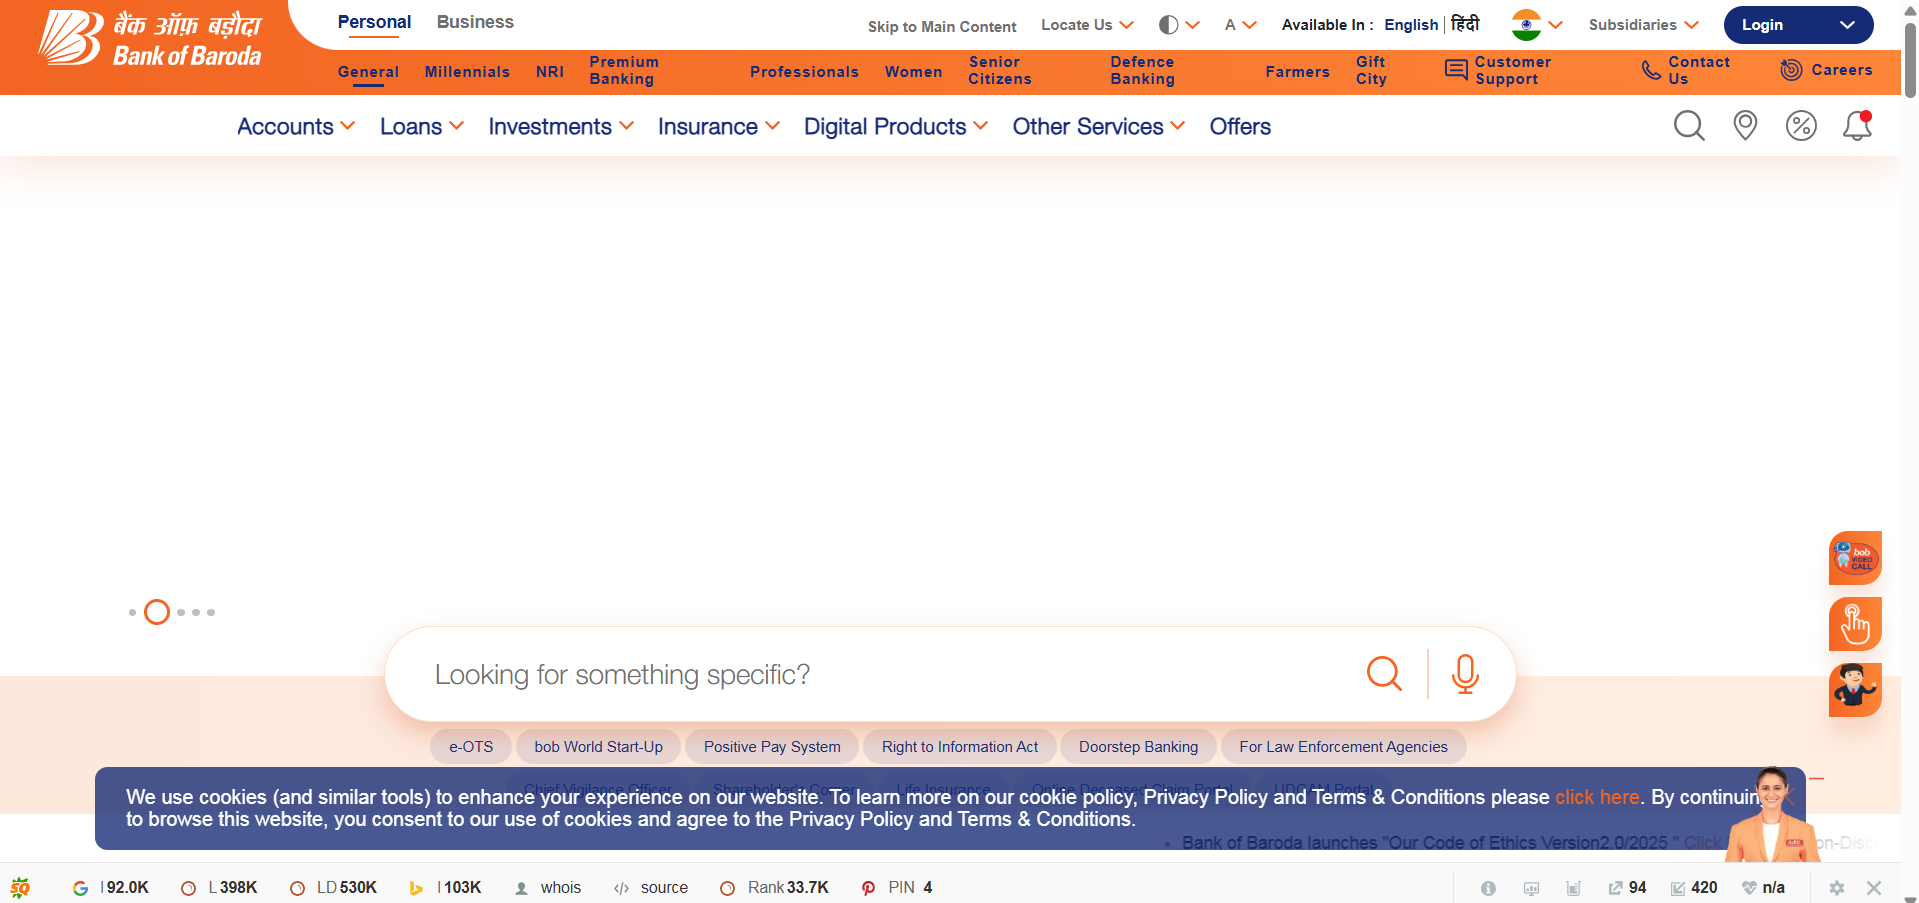
Task: Select the active carousel ring indicator
Action: [157, 612]
